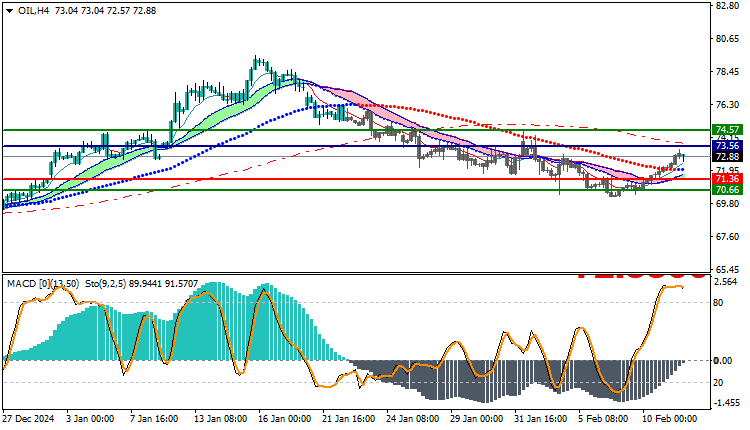Select the green 70.66 price level tag

tap(727, 190)
